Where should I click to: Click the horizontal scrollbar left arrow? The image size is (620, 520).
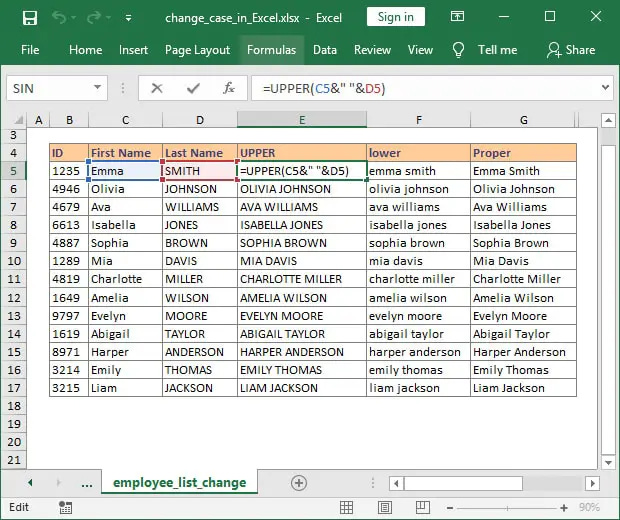396,483
